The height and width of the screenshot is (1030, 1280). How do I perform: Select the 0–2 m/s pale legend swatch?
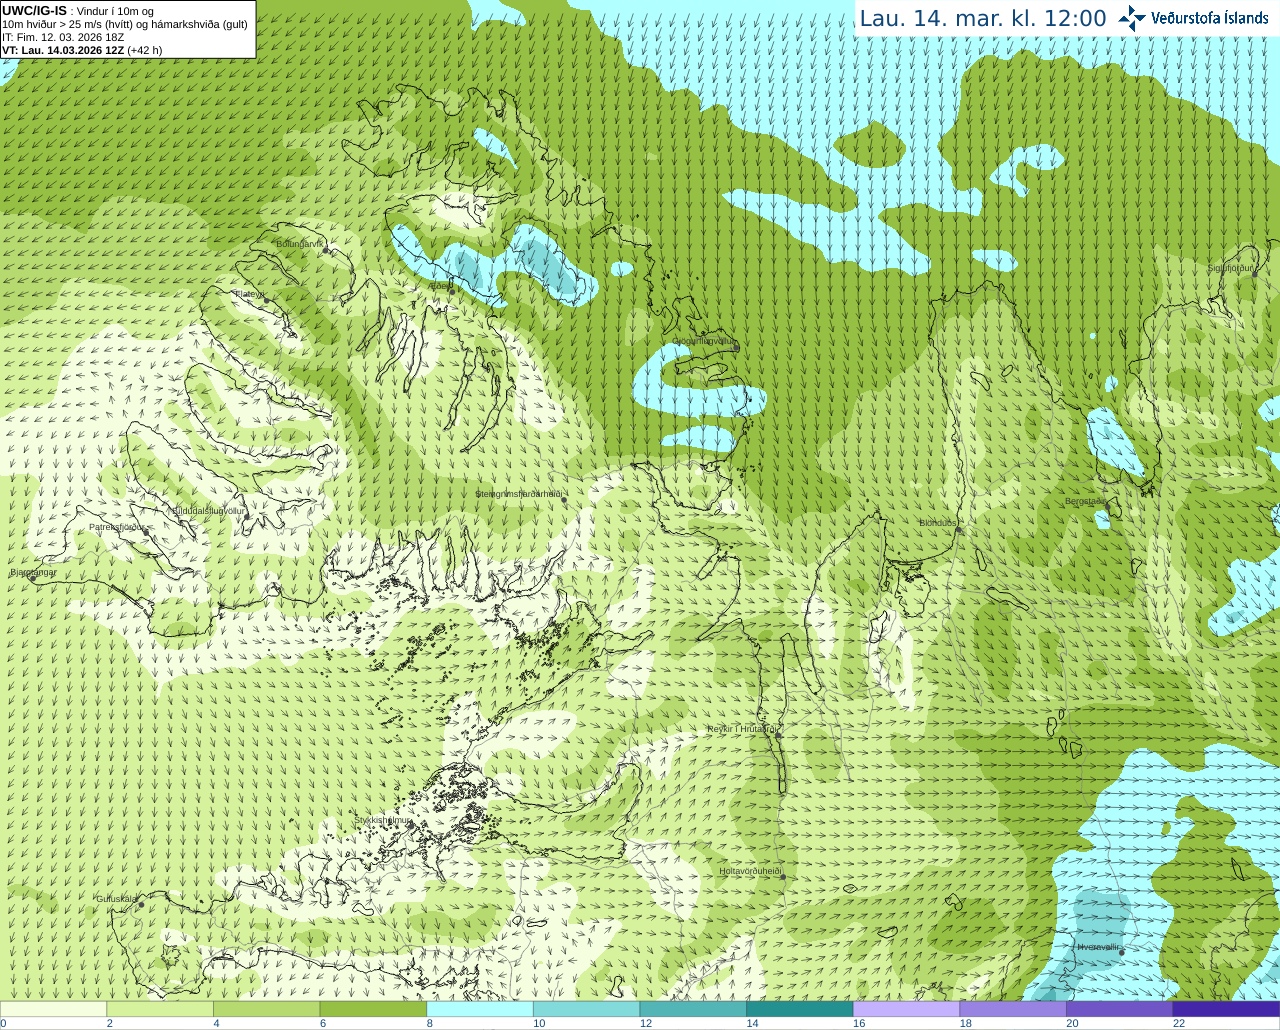(53, 1009)
